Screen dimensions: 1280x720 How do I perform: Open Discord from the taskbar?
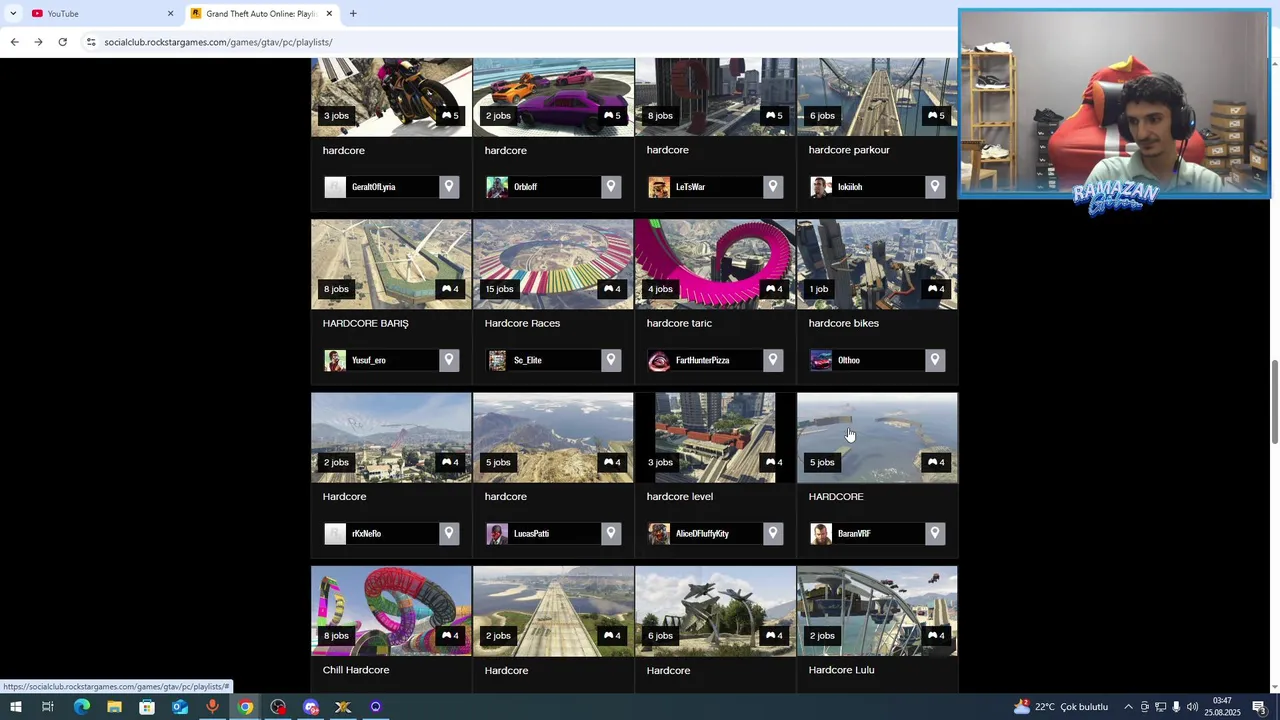point(310,707)
